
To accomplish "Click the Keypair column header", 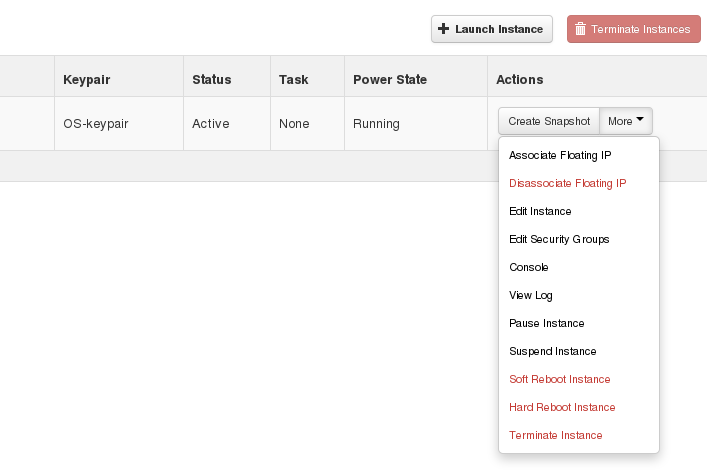I will (x=87, y=79).
